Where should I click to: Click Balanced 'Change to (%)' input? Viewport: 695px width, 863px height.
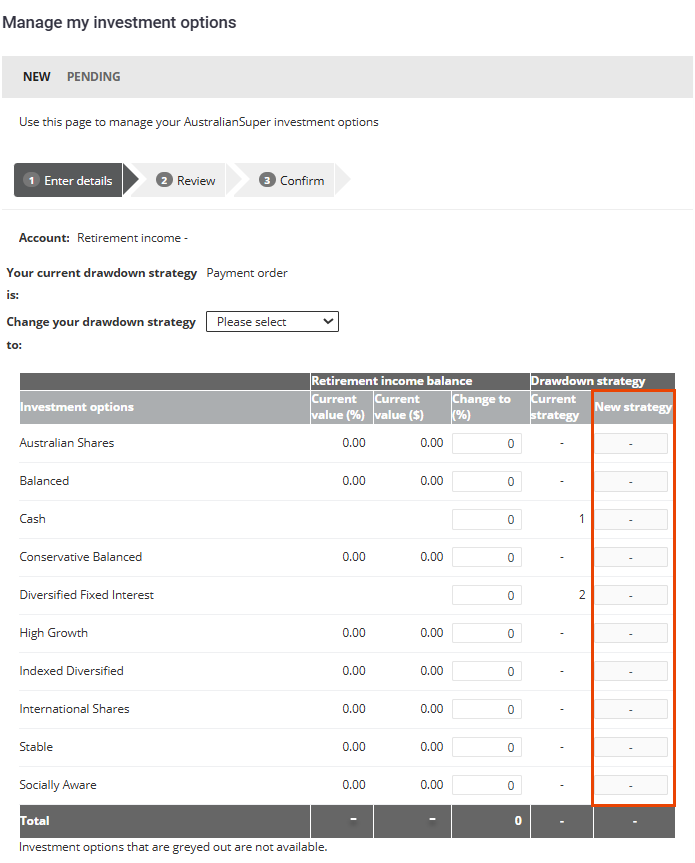(x=487, y=482)
